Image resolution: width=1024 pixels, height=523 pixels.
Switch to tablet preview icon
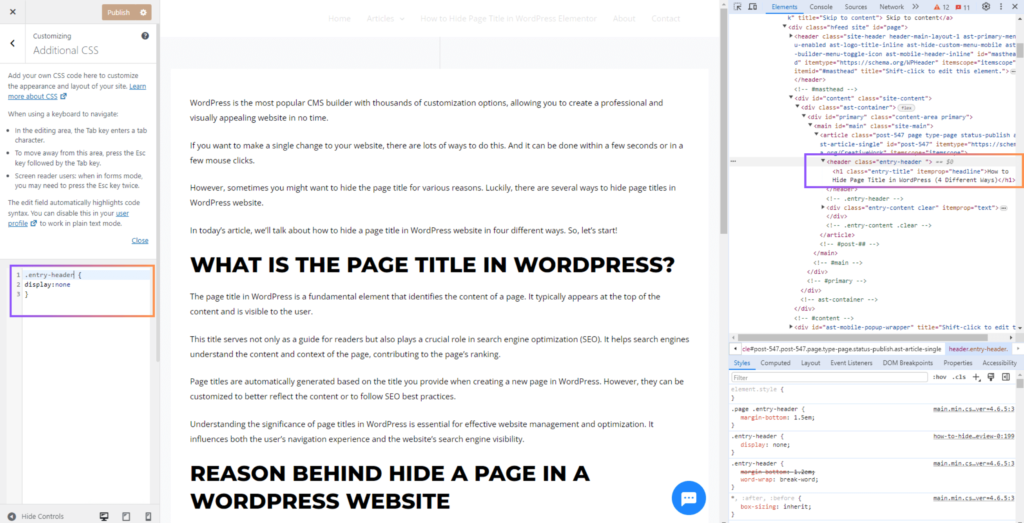pyautogui.click(x=126, y=516)
